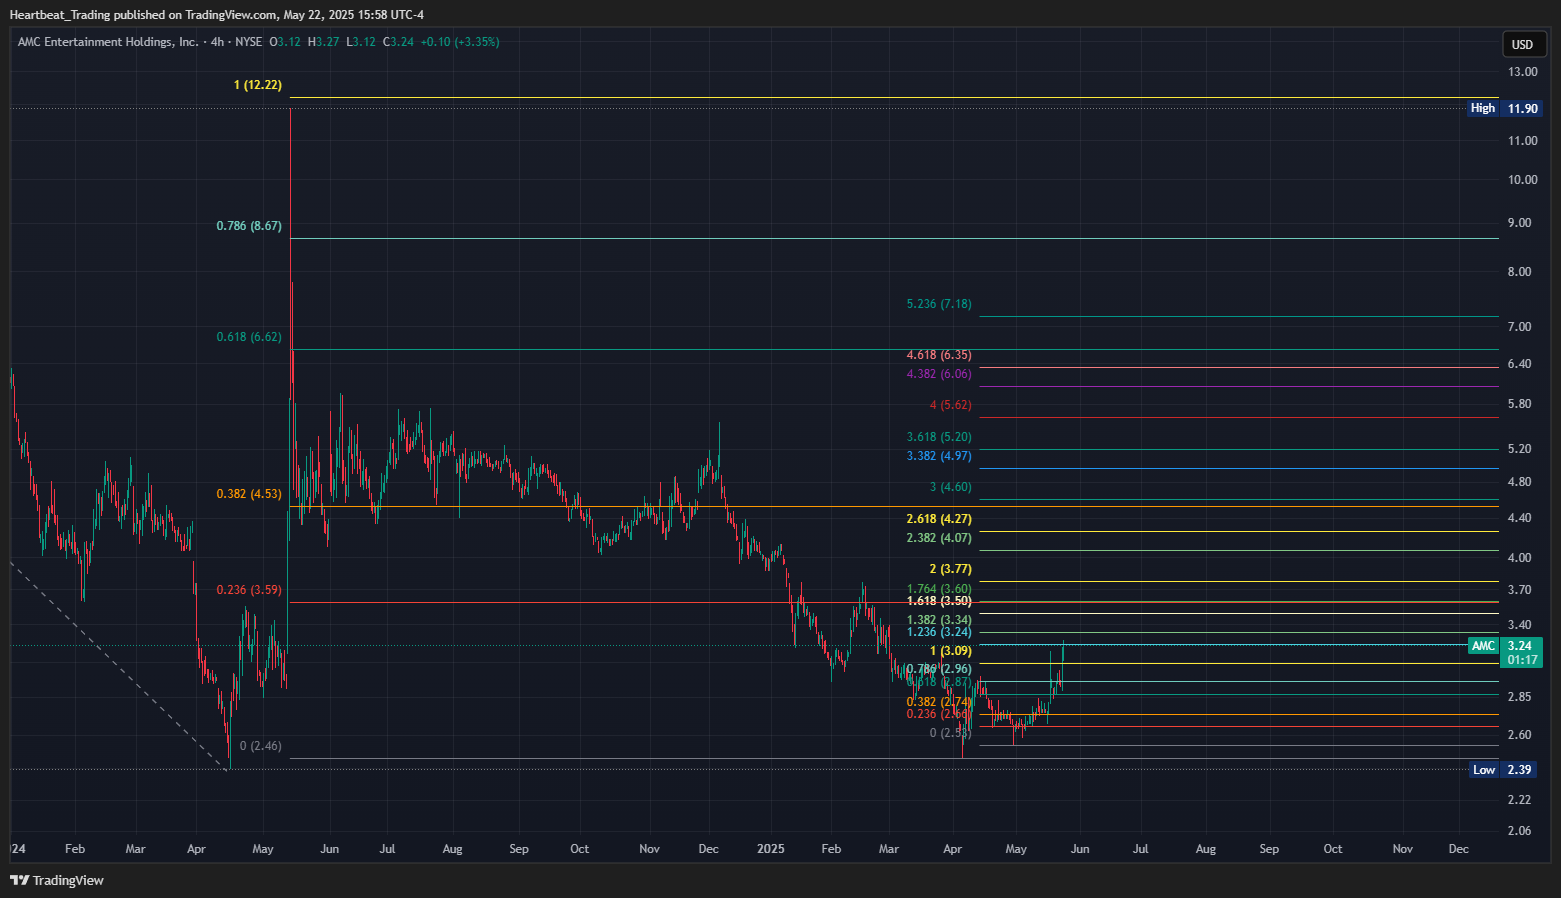Screen dimensions: 1561x898
Task: Click the C3.24 close value in the header
Action: click(398, 42)
